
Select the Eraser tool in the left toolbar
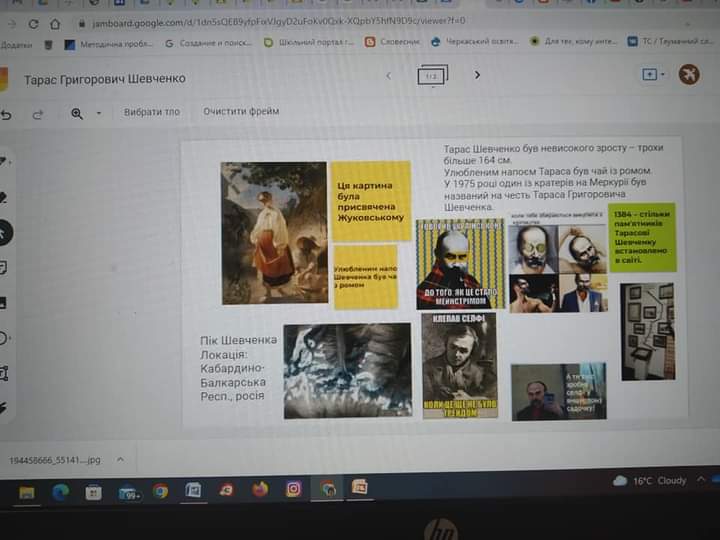[4, 197]
